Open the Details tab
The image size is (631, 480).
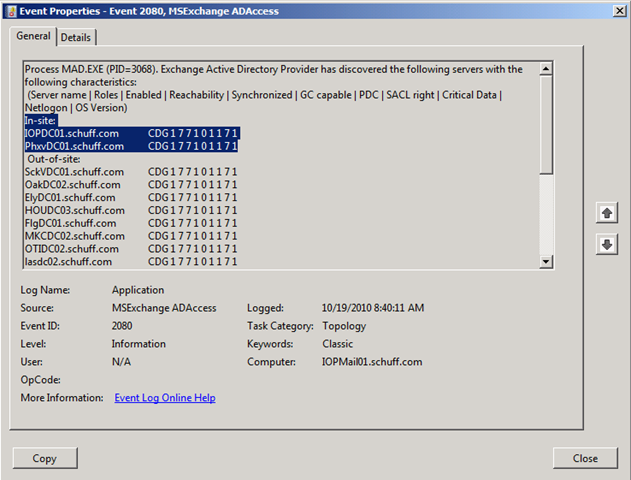[76, 37]
